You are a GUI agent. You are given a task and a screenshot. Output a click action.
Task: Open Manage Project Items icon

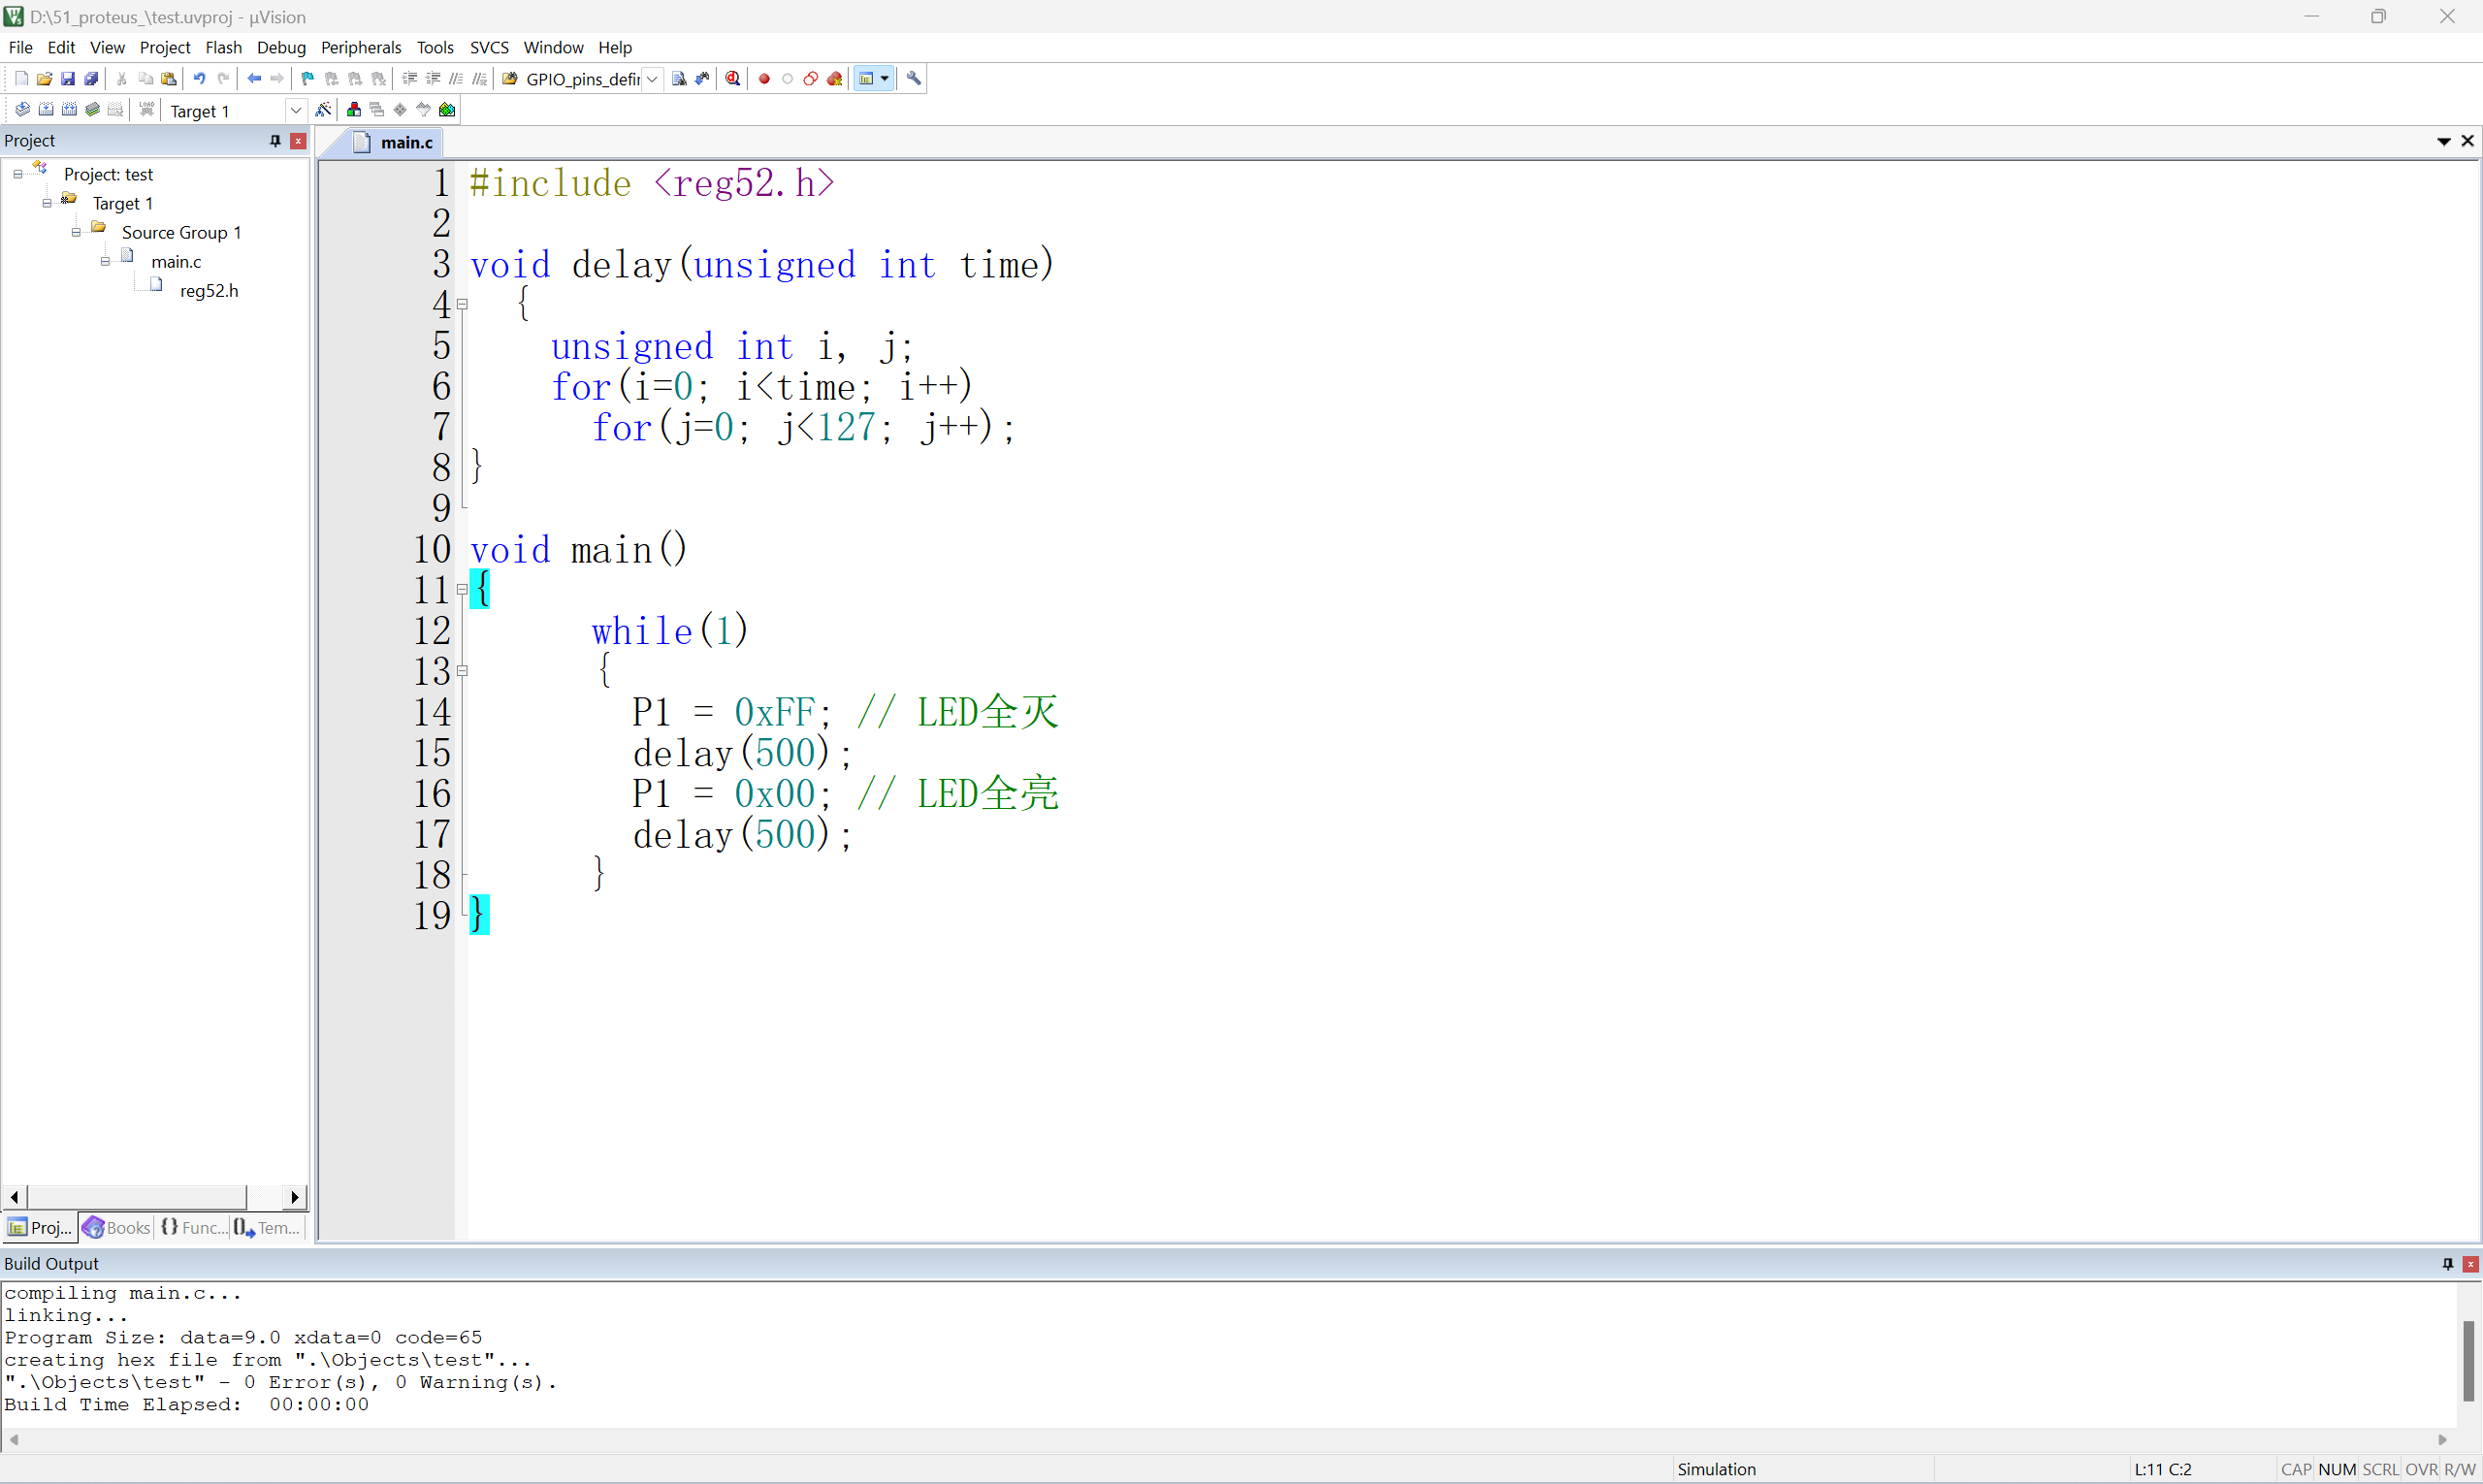click(354, 110)
